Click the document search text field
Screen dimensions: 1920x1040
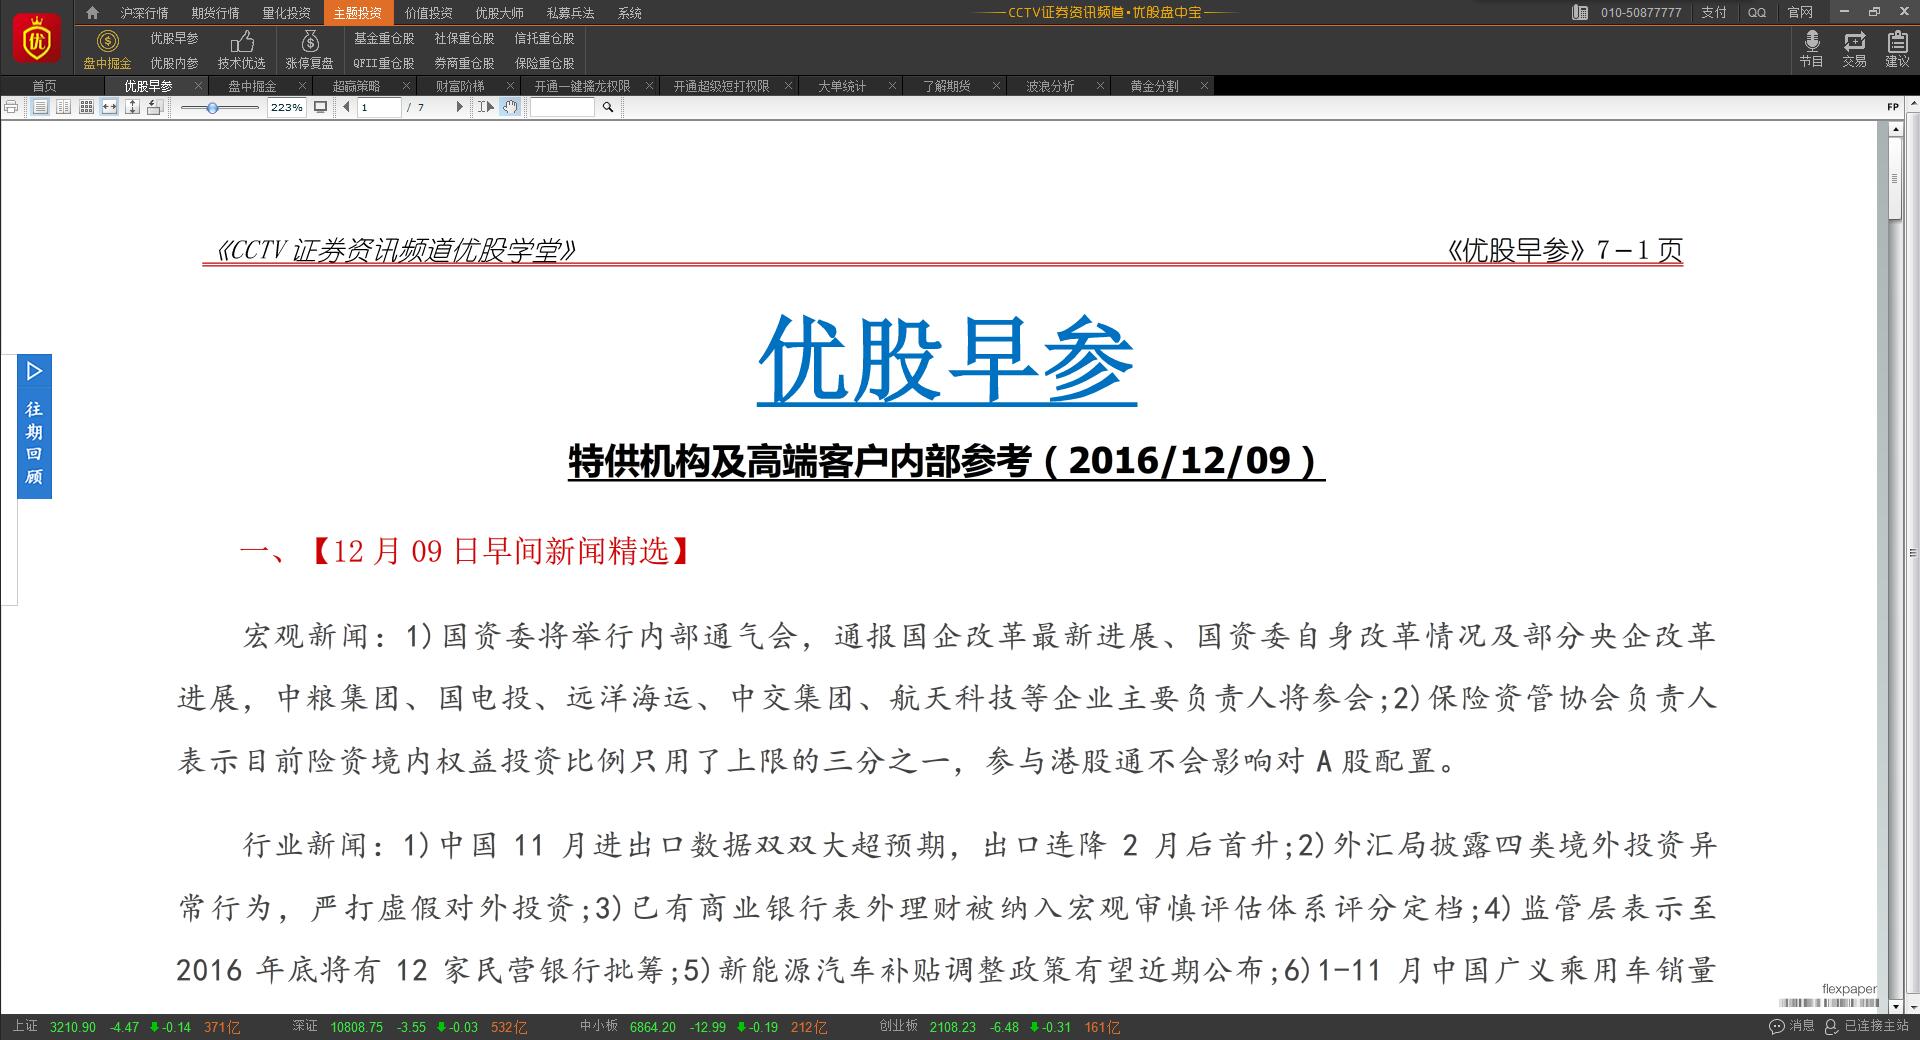click(x=562, y=107)
